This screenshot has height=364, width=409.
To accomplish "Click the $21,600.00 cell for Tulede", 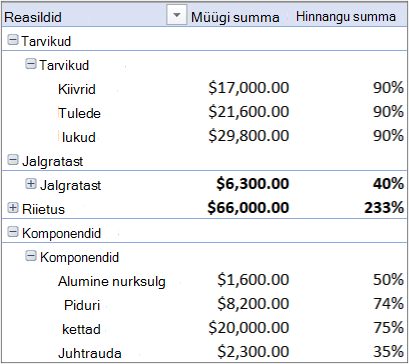I will pyautogui.click(x=249, y=112).
